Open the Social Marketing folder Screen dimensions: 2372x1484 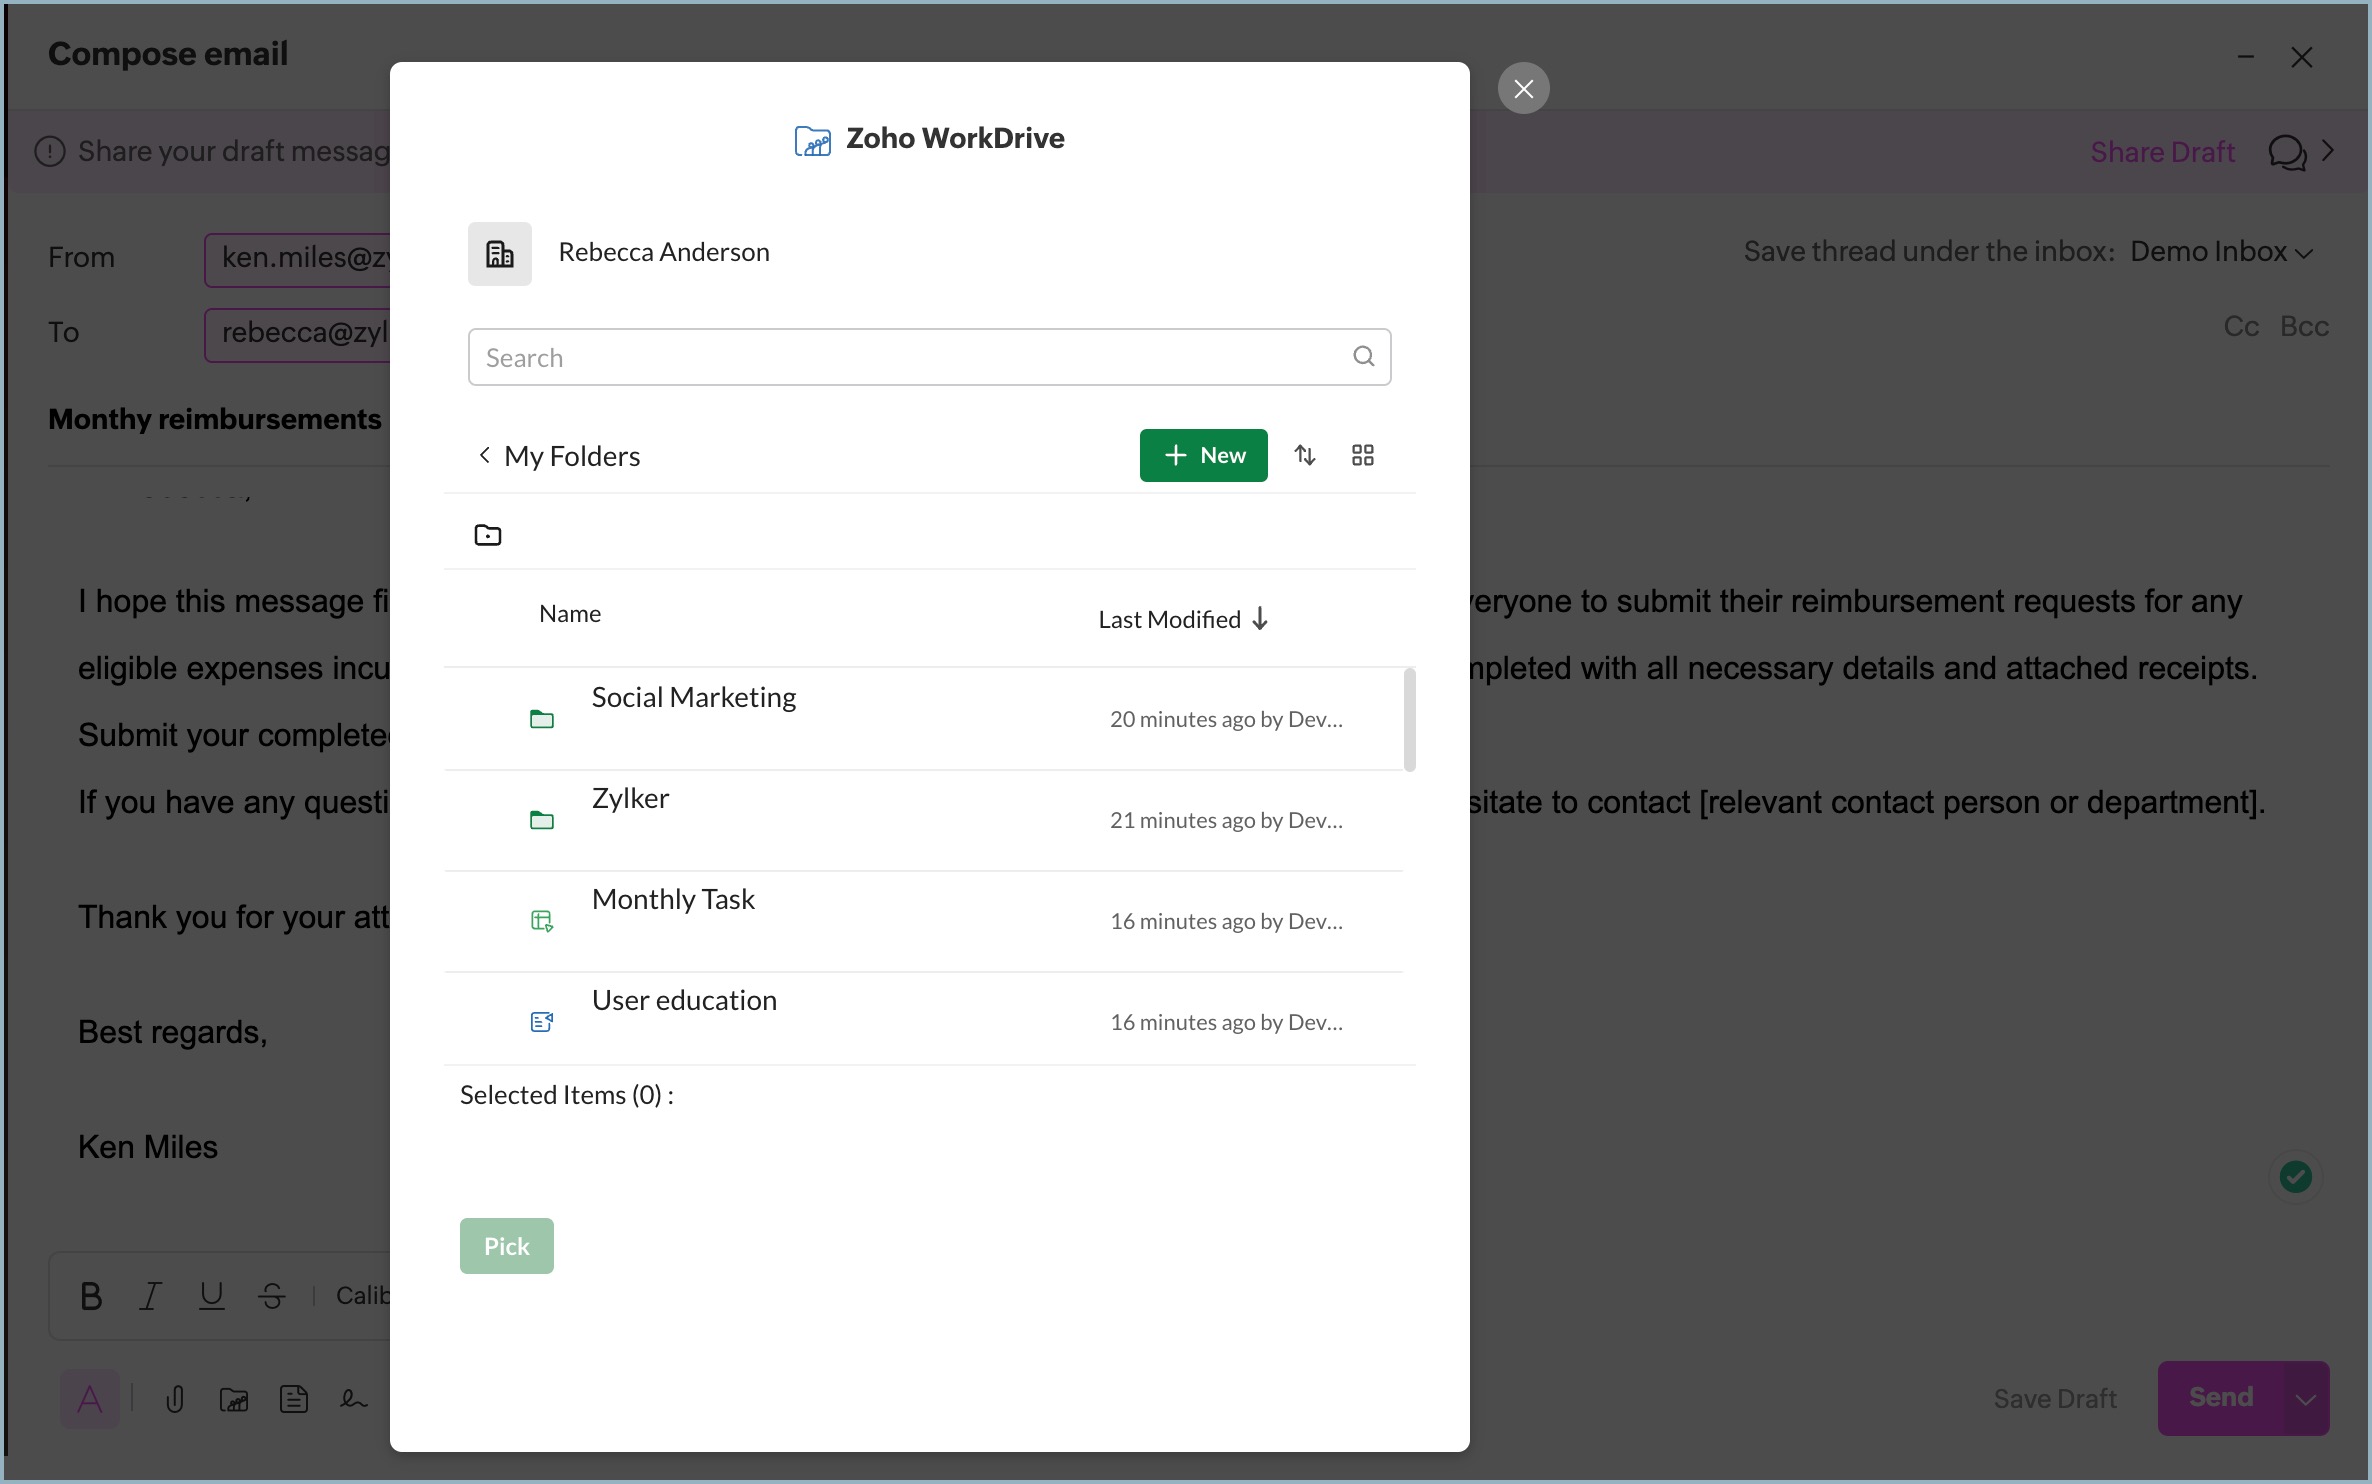tap(923, 719)
